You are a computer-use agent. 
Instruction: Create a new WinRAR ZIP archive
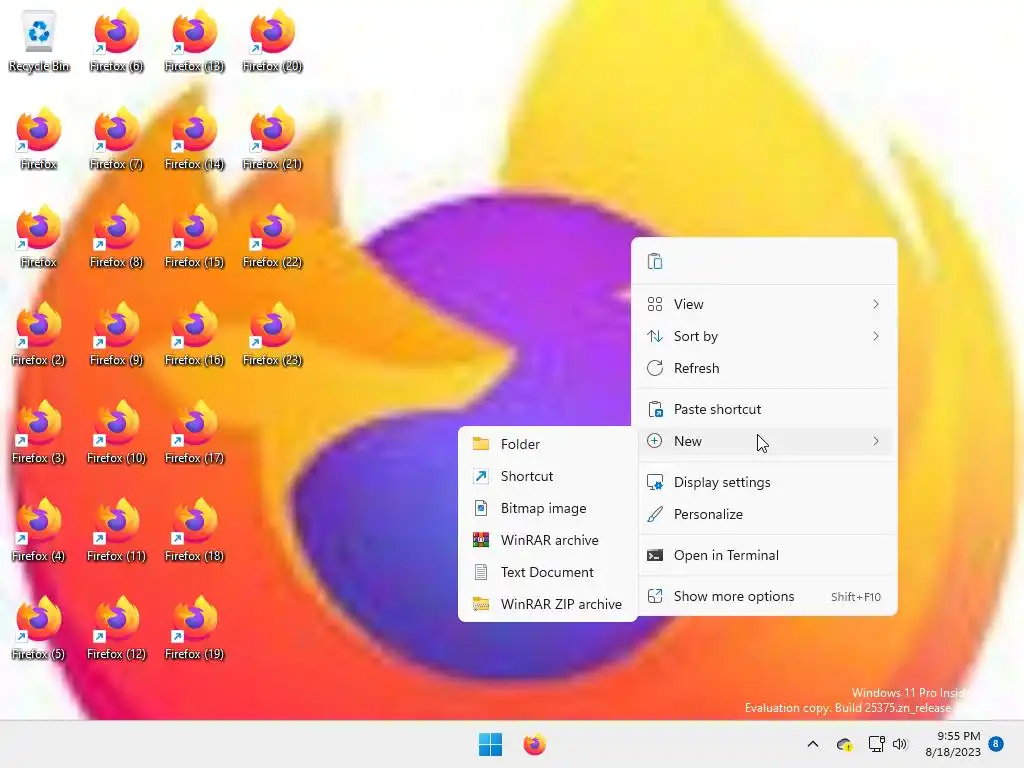548,604
